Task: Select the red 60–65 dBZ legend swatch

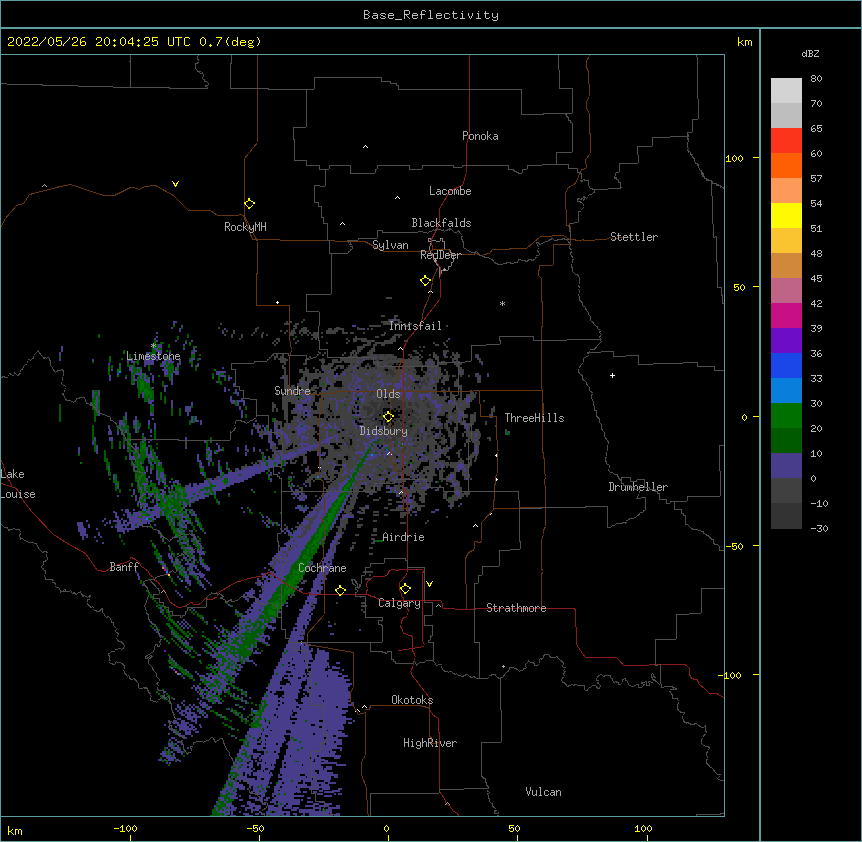Action: pos(786,141)
